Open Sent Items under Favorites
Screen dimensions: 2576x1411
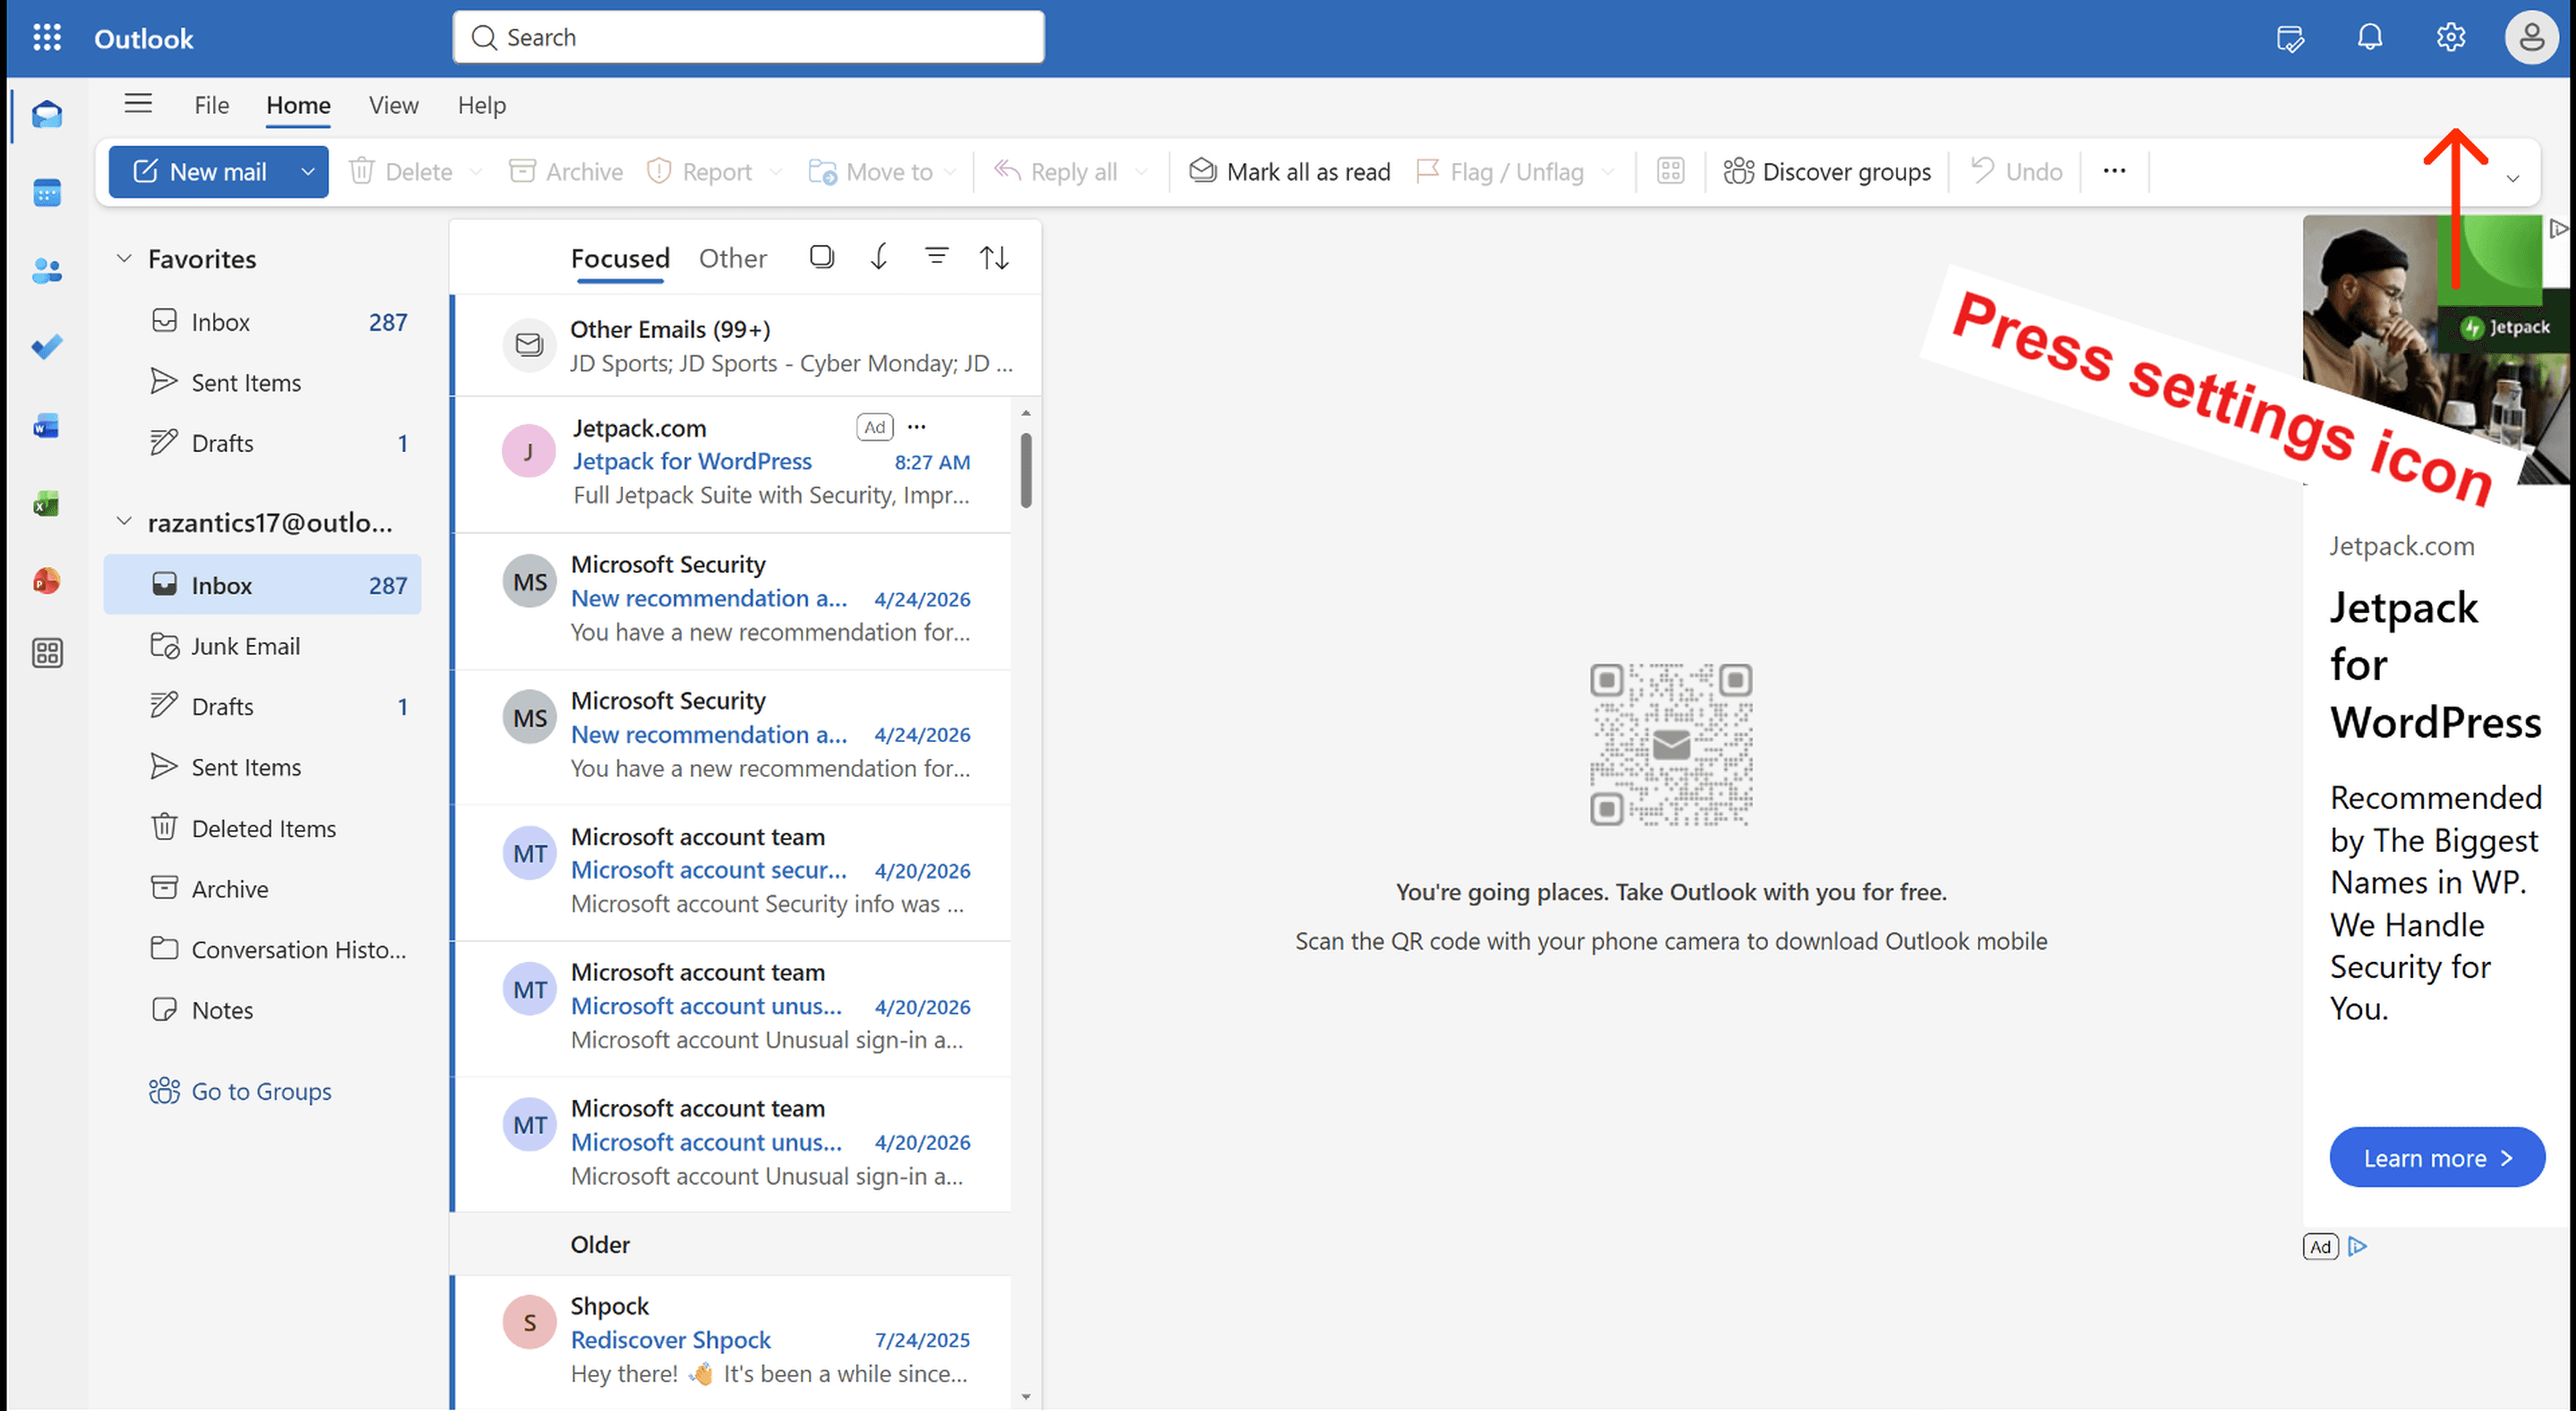pyautogui.click(x=262, y=382)
